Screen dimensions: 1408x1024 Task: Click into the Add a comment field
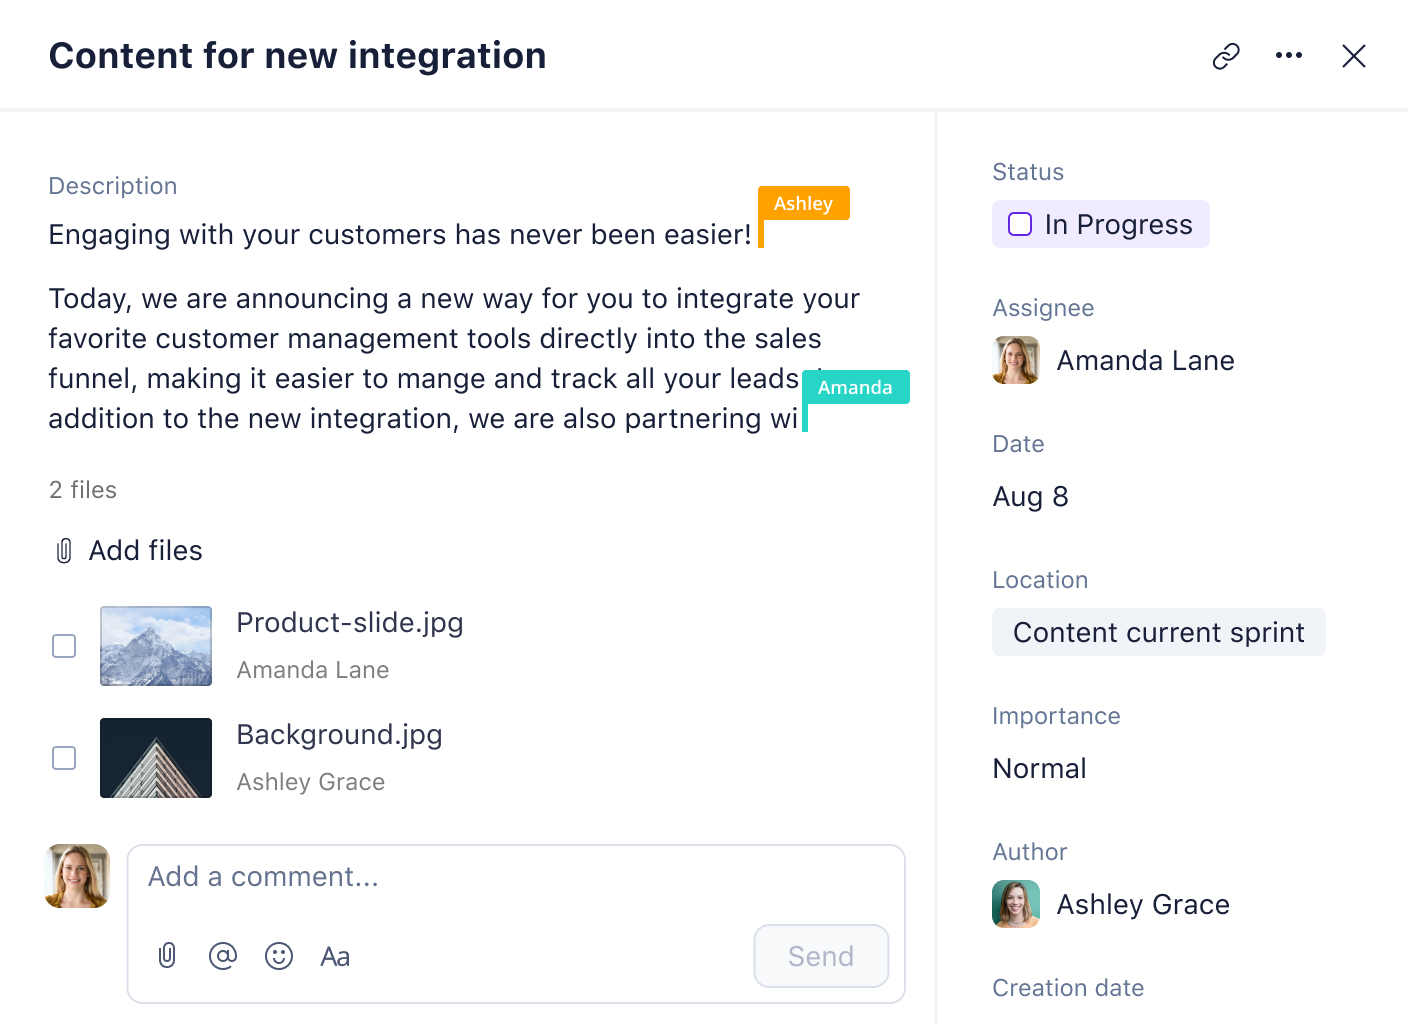[x=516, y=878]
